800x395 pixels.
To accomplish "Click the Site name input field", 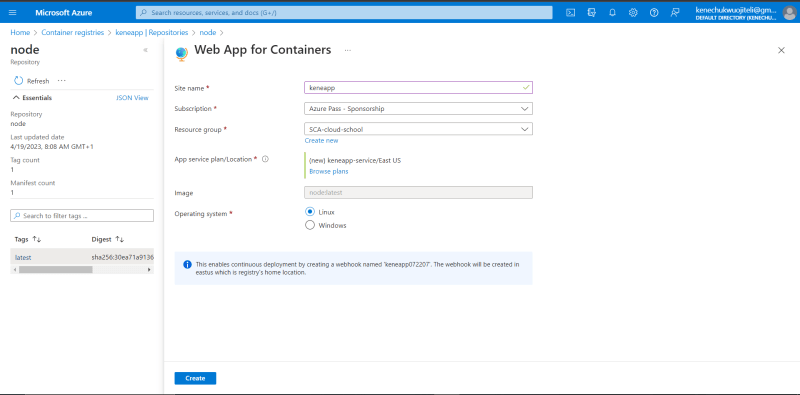I will (x=418, y=88).
